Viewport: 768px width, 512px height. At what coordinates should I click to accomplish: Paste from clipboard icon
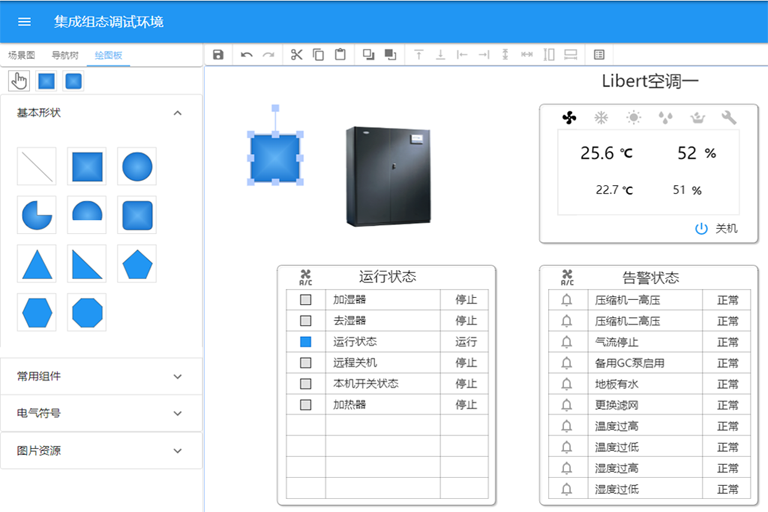[x=340, y=54]
